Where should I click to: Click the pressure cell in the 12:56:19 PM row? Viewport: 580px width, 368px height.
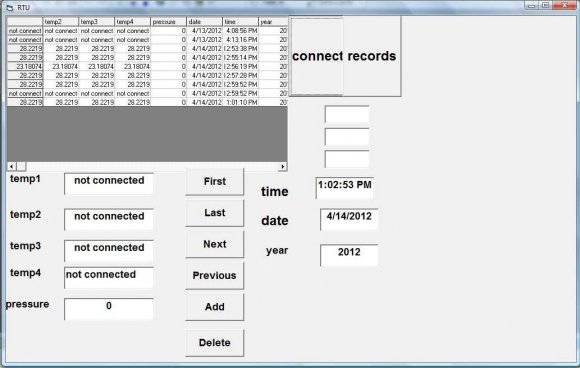click(169, 67)
